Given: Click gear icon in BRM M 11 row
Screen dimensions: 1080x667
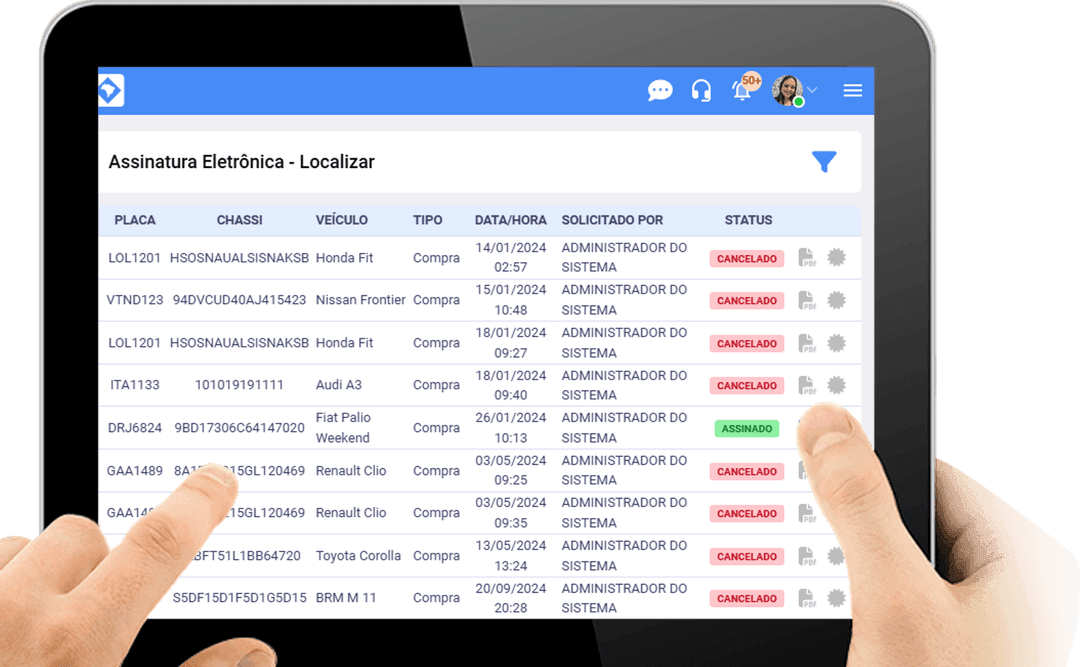Looking at the screenshot, I should coord(837,598).
